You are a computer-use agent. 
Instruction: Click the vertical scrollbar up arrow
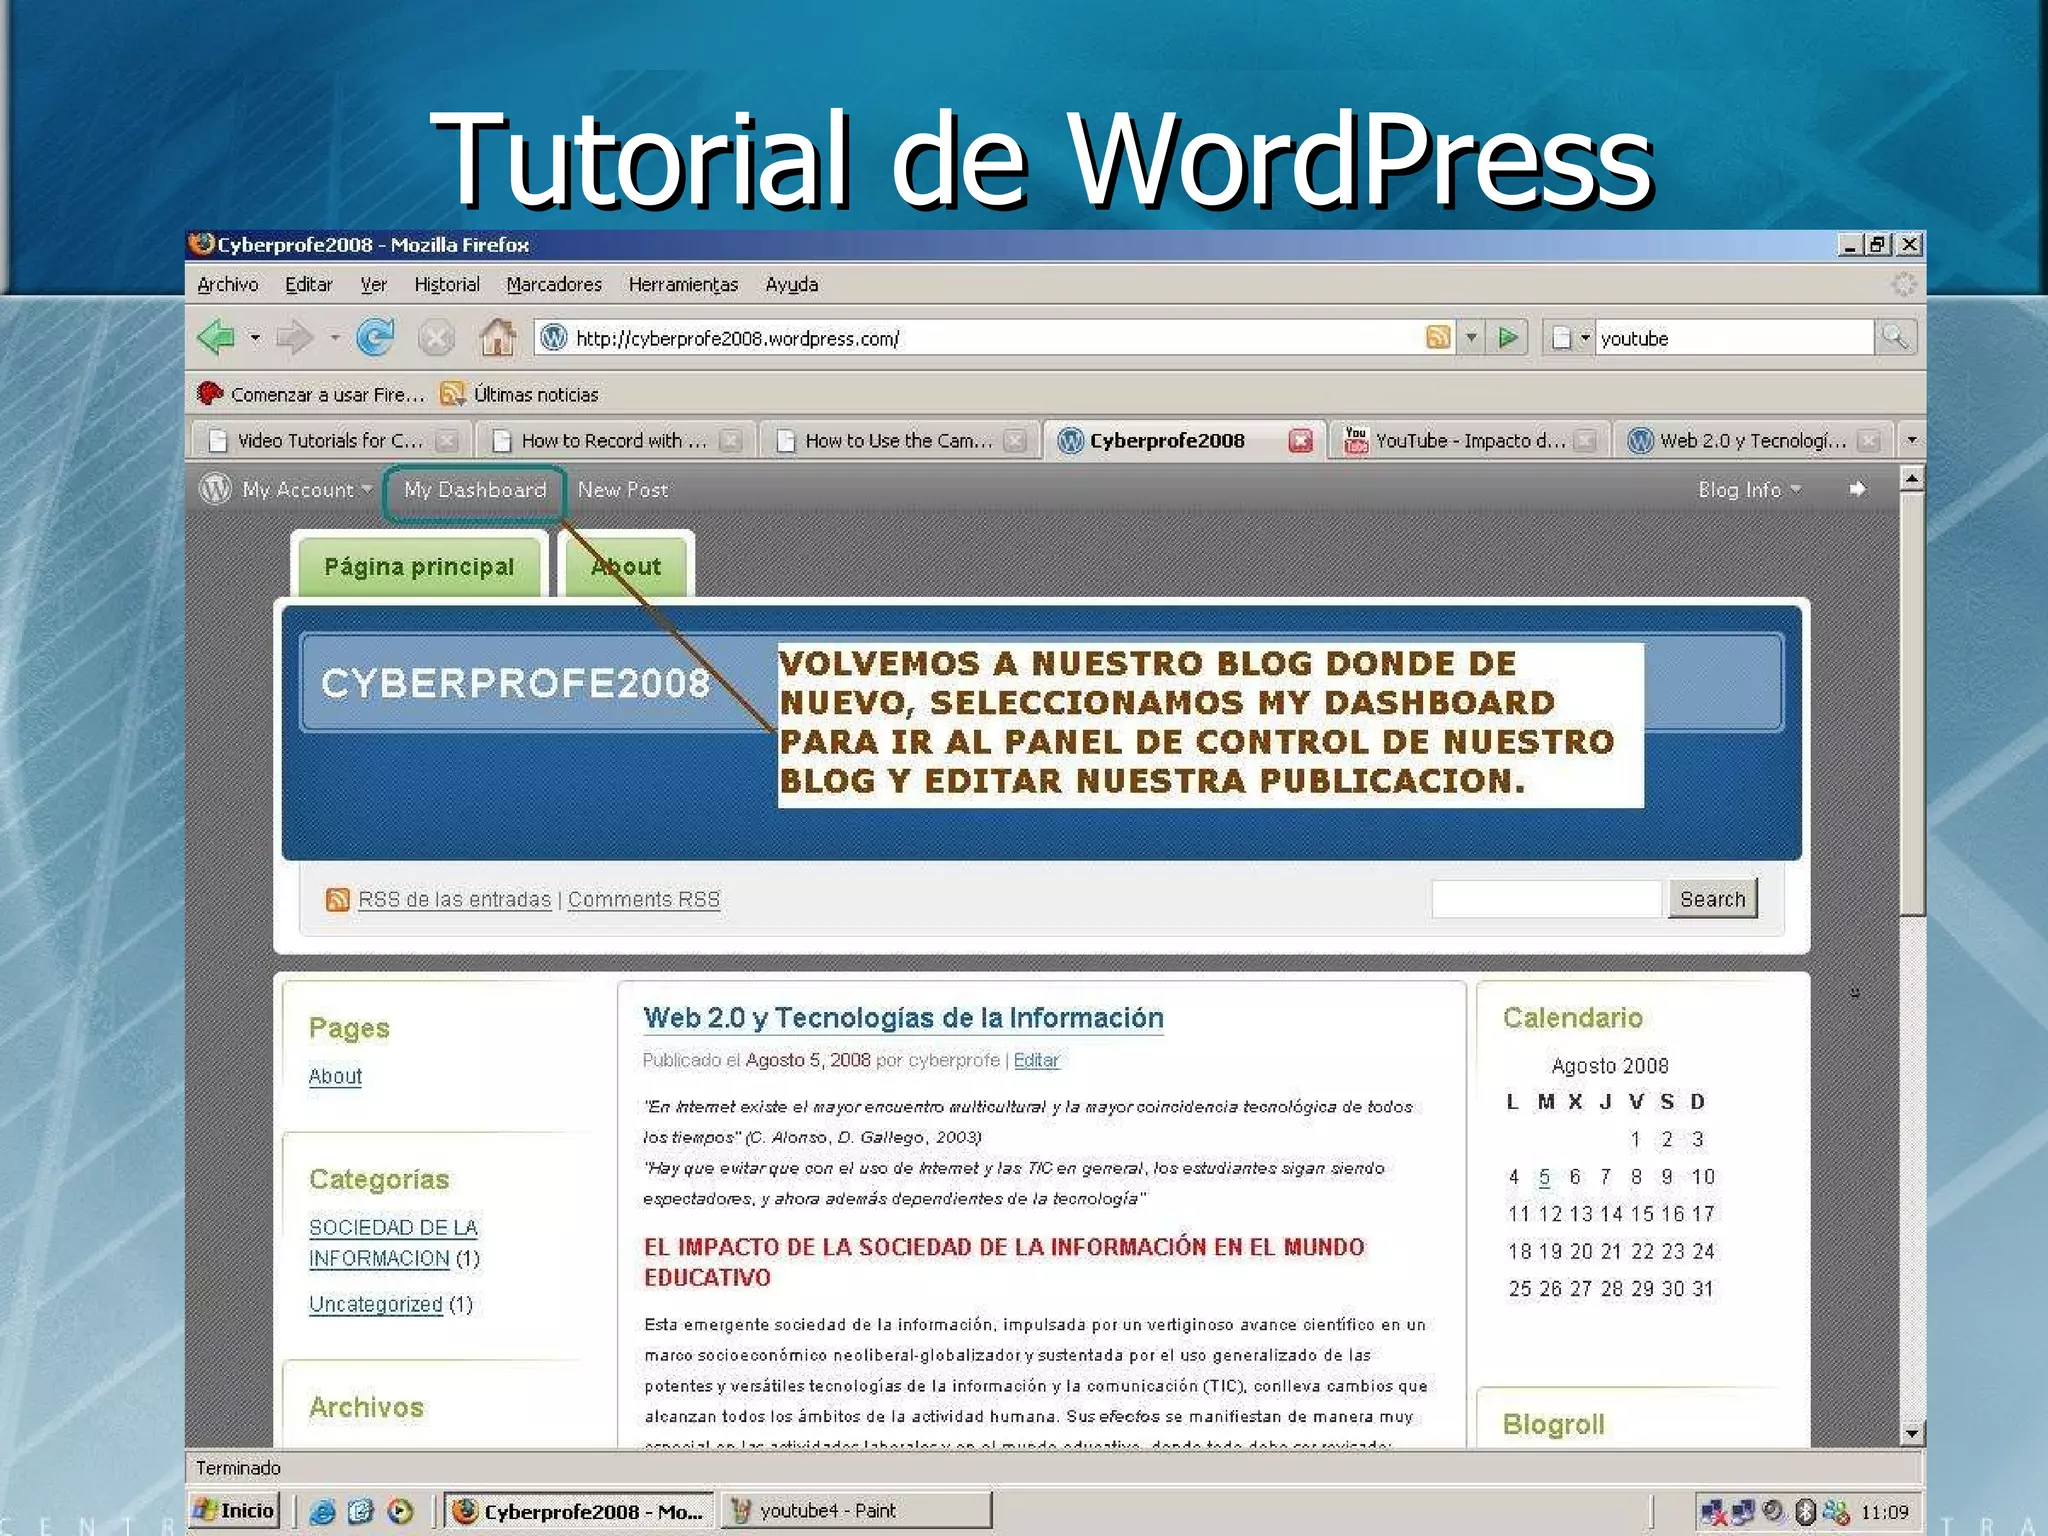point(1911,479)
